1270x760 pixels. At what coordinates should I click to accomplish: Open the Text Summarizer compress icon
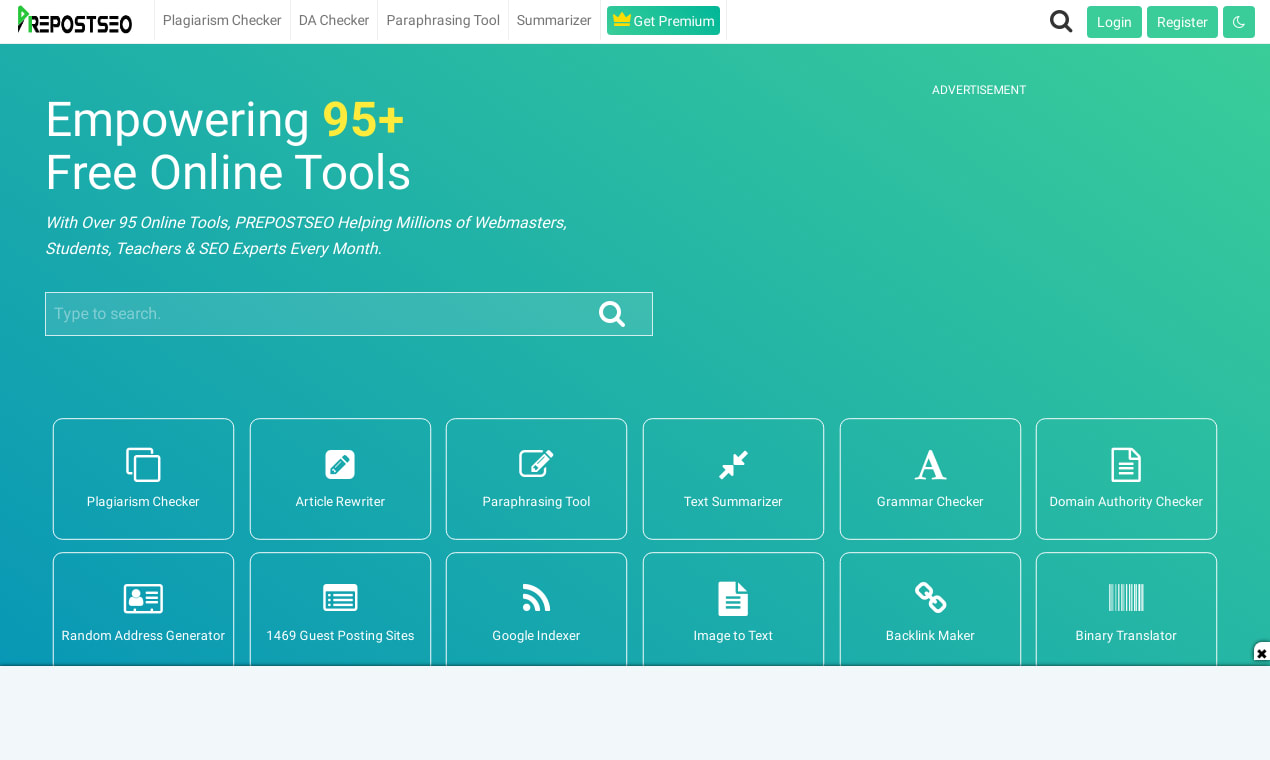pos(733,465)
